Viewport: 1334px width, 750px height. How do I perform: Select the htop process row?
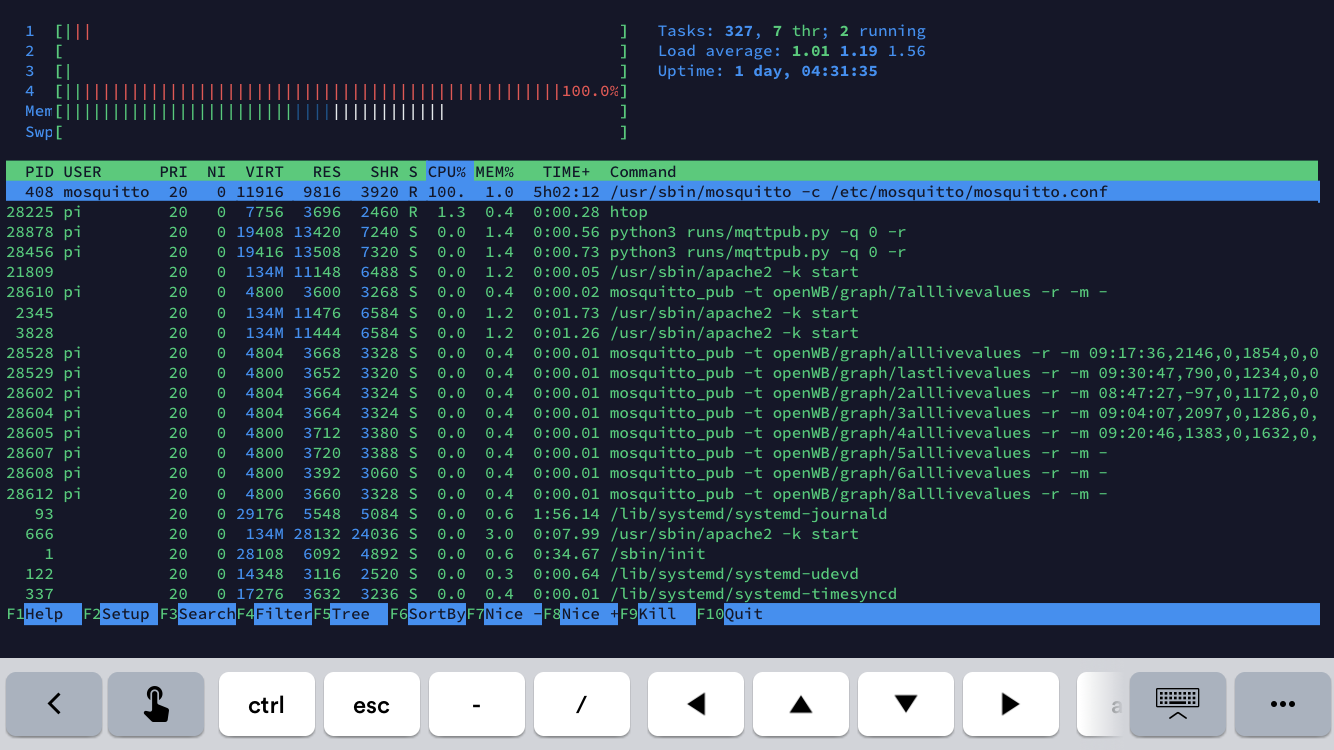click(x=662, y=212)
